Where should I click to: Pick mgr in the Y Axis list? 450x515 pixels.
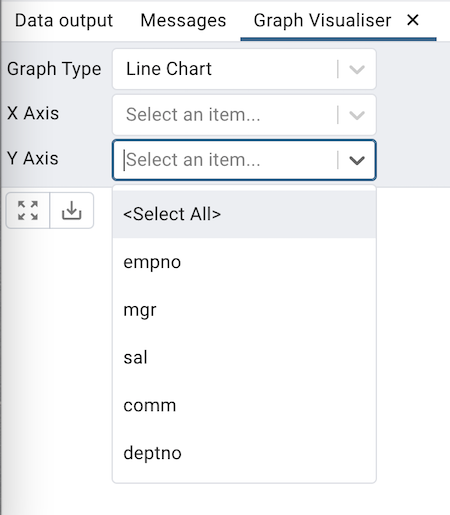tap(244, 310)
